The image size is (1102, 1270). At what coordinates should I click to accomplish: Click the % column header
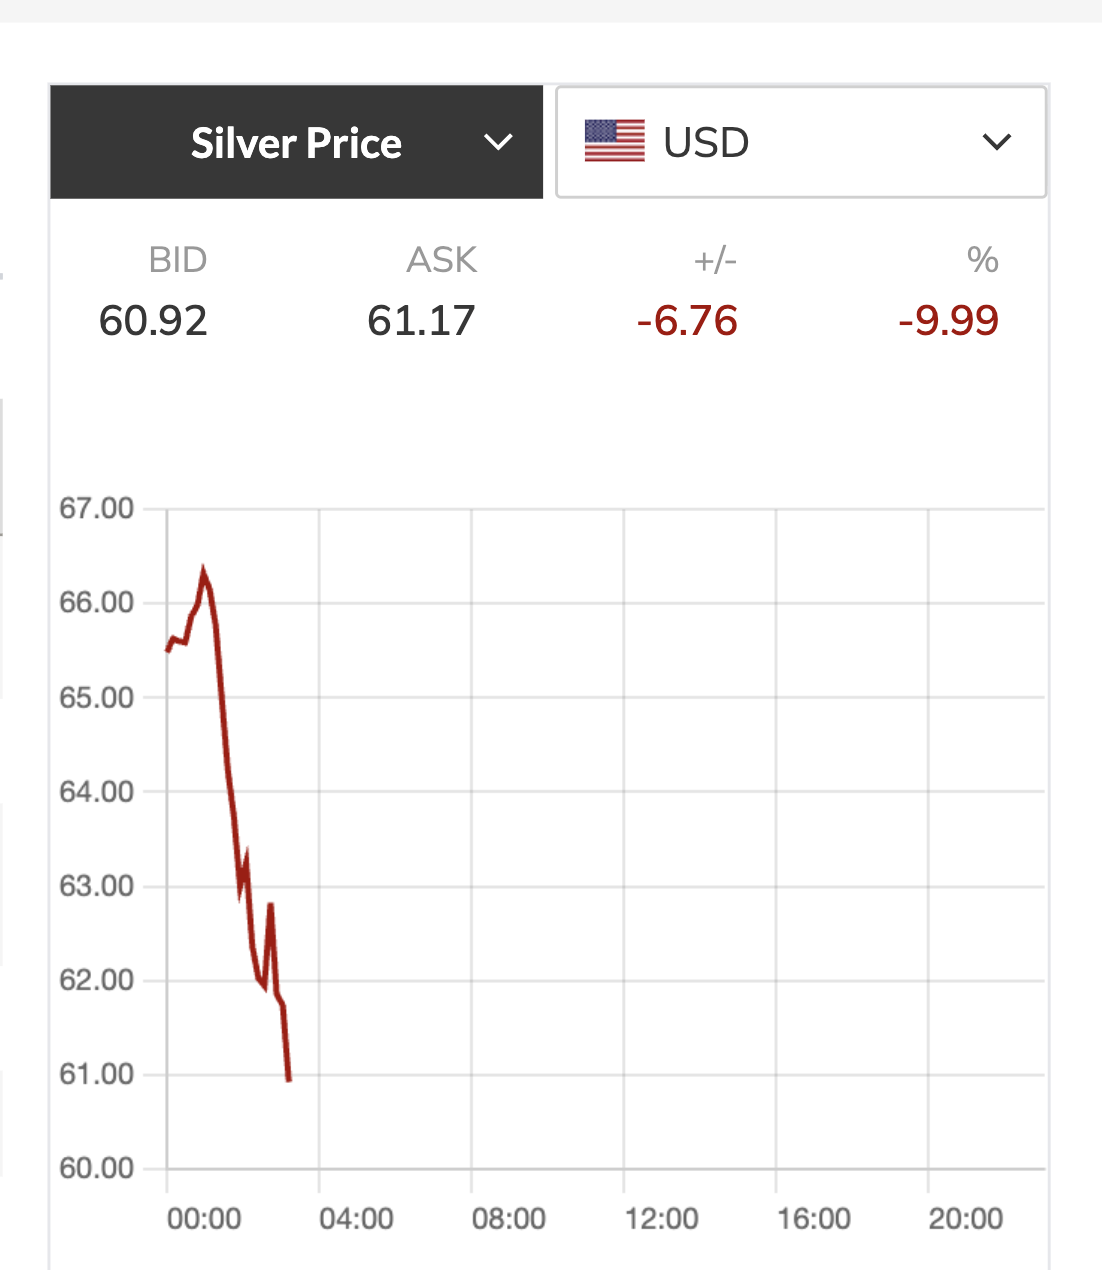pos(982,260)
